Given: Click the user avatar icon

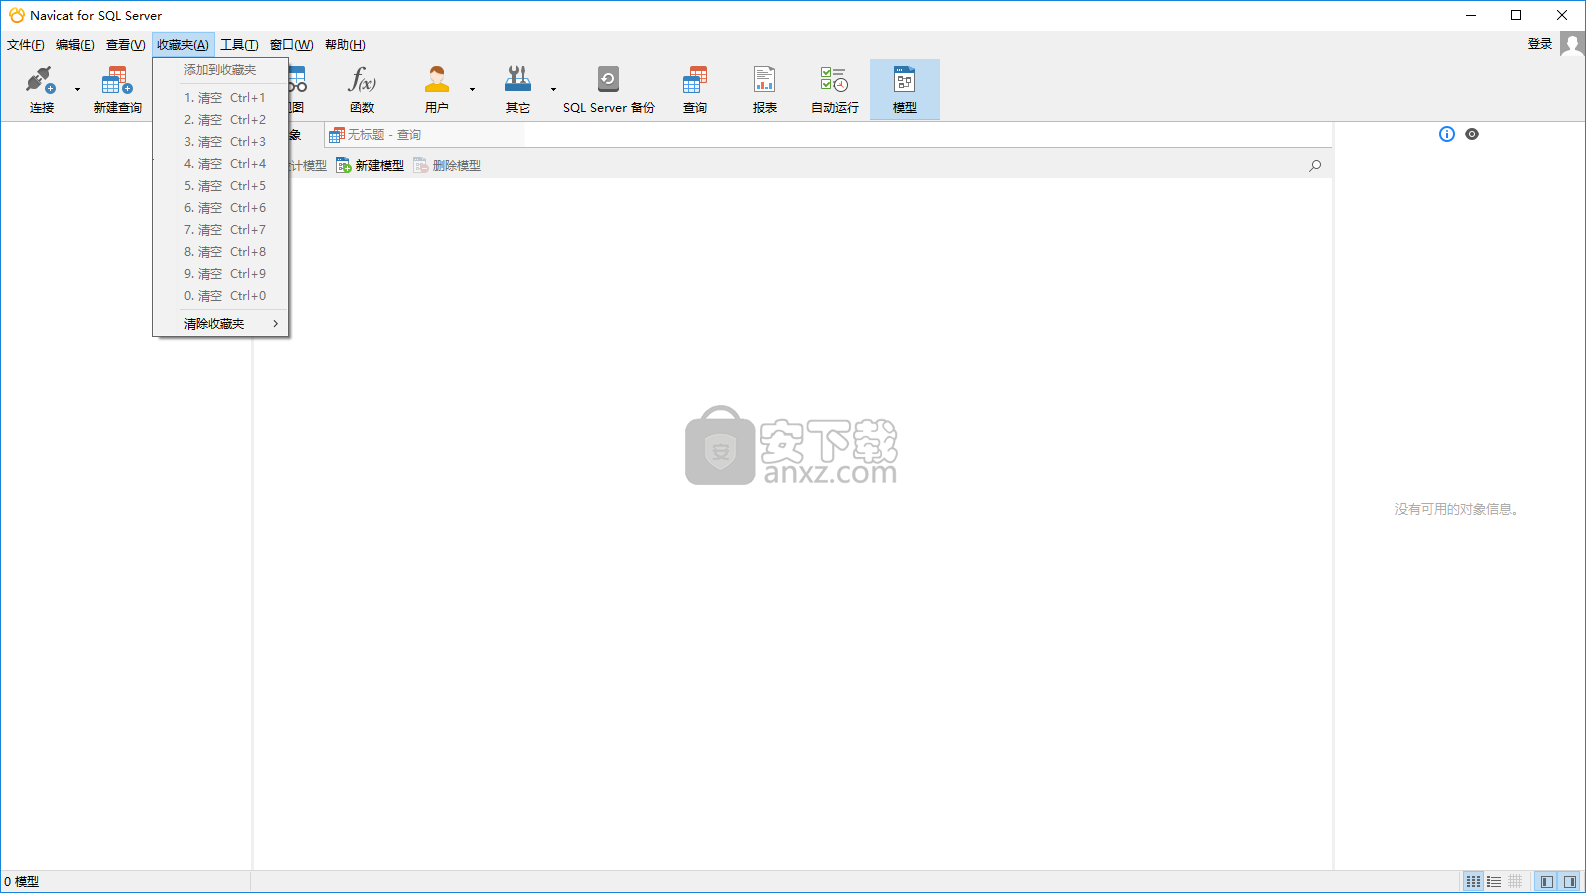Looking at the screenshot, I should [x=1572, y=45].
